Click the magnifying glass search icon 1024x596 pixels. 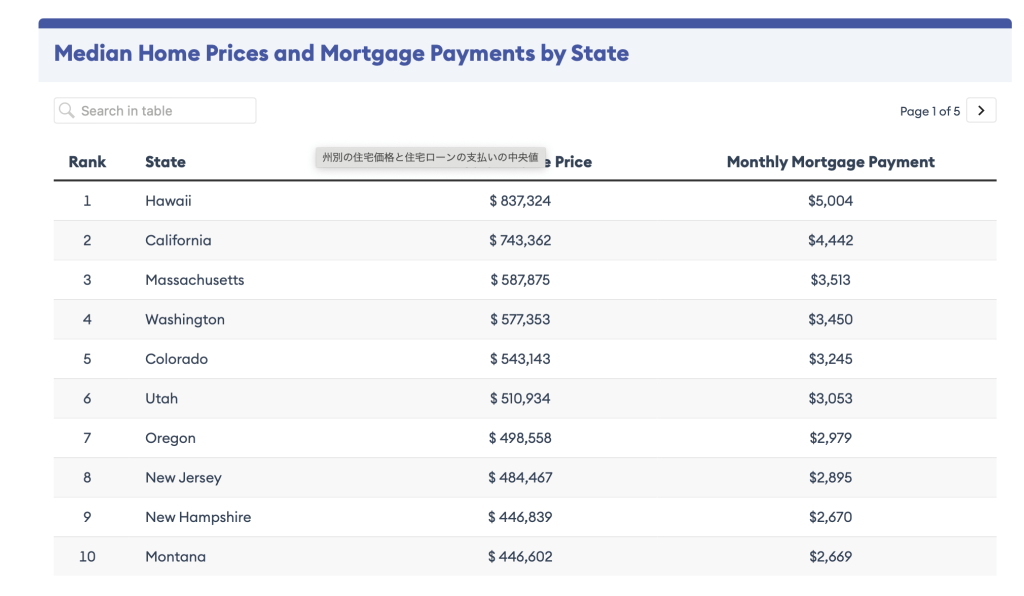point(67,111)
